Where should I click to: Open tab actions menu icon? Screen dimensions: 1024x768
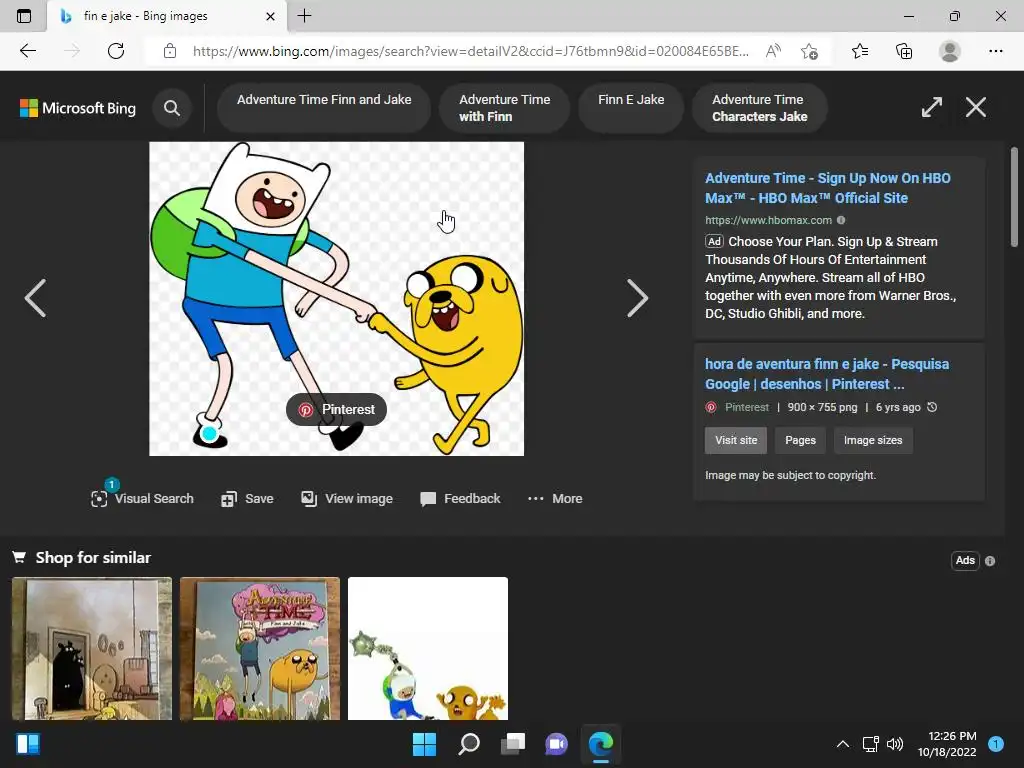pos(24,16)
